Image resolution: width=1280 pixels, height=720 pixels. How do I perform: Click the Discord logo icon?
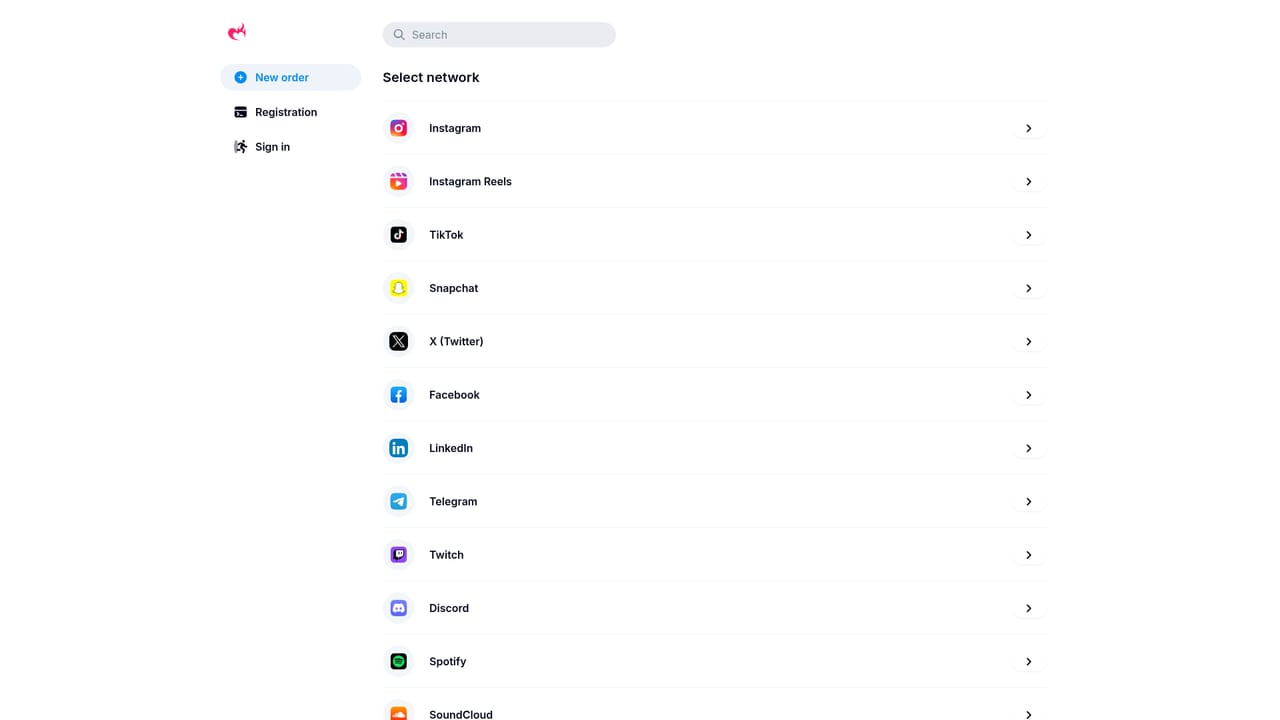click(398, 608)
